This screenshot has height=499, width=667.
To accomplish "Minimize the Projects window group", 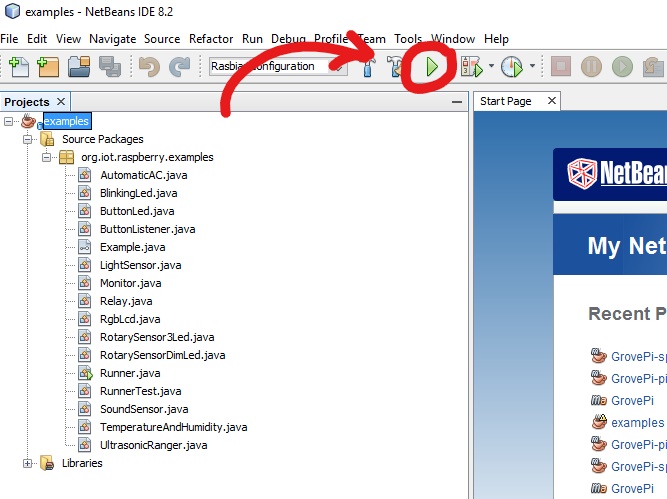I will pyautogui.click(x=457, y=102).
